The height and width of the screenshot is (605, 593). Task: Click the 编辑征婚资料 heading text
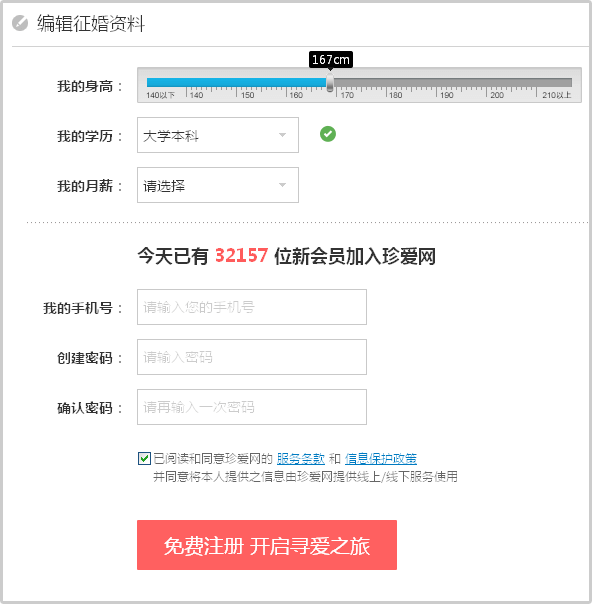coord(91,24)
